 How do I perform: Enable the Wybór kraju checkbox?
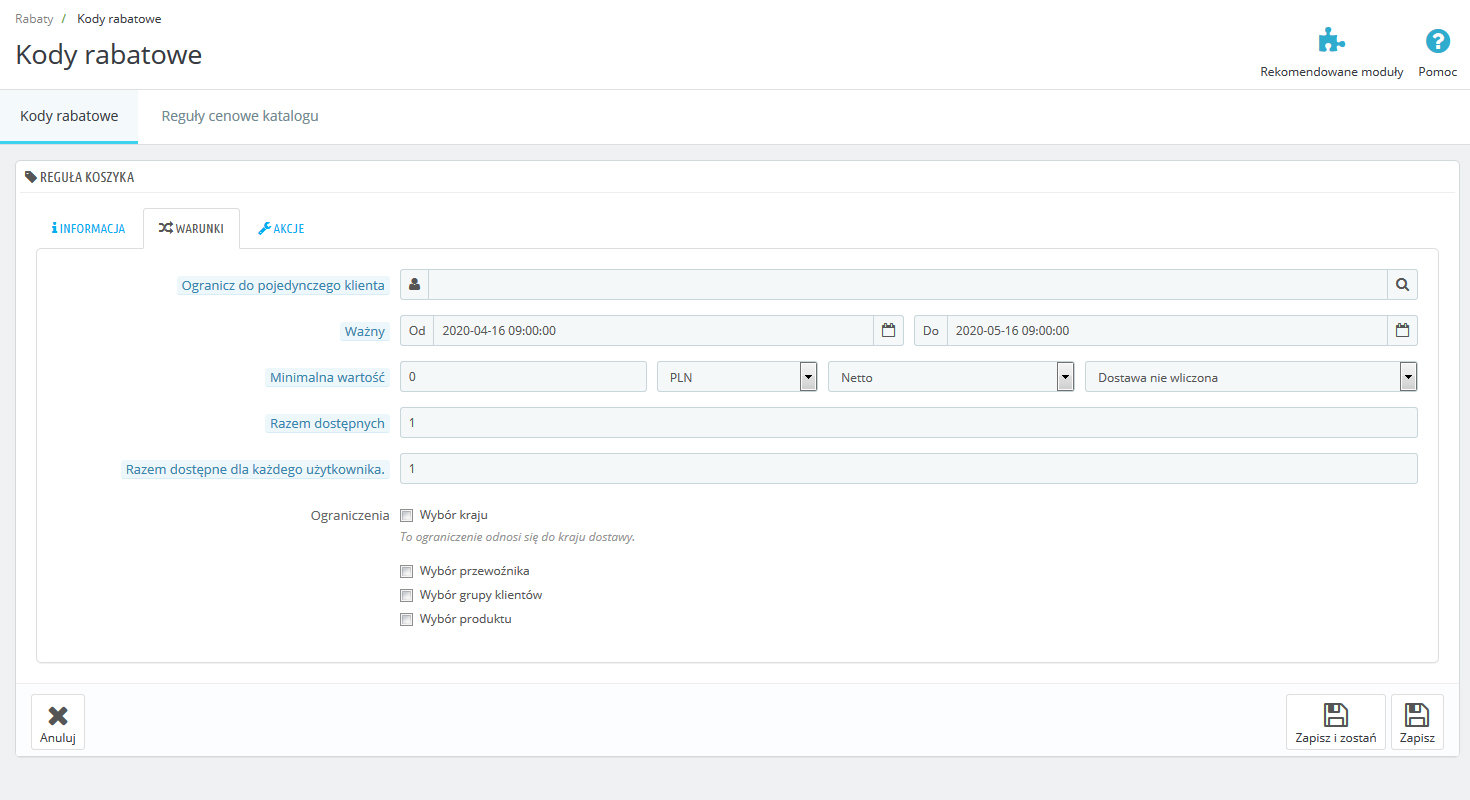coord(406,516)
